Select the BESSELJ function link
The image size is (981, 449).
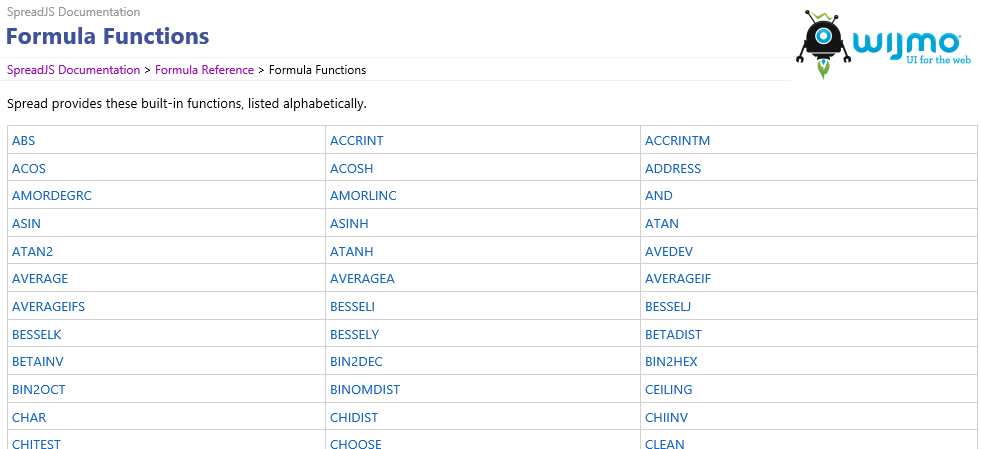[668, 307]
